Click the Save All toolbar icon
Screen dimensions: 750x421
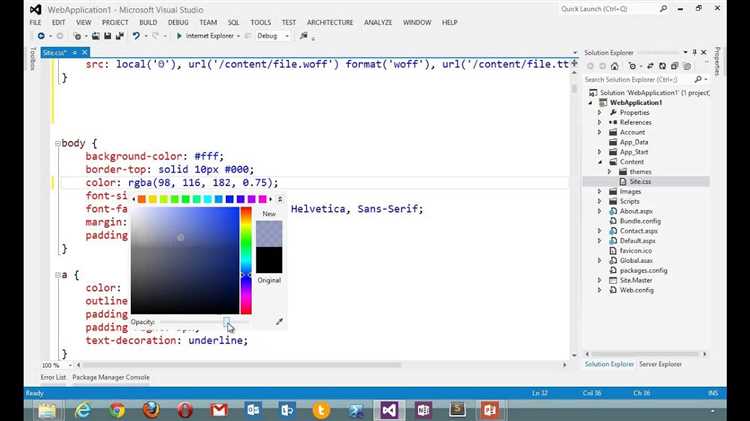coord(120,36)
